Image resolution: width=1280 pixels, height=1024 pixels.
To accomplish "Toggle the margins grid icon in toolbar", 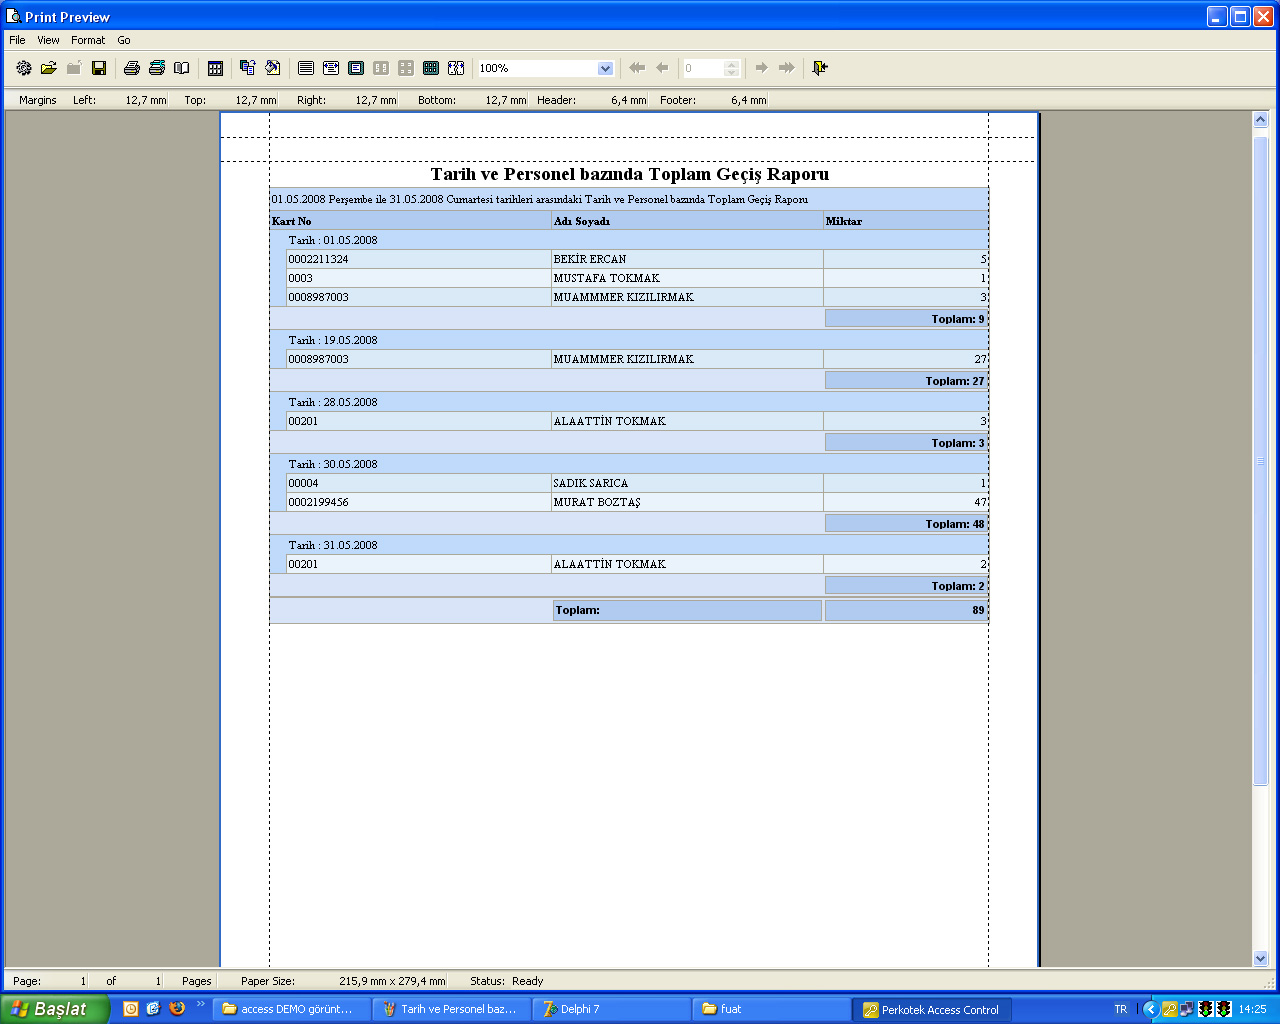I will click(215, 68).
